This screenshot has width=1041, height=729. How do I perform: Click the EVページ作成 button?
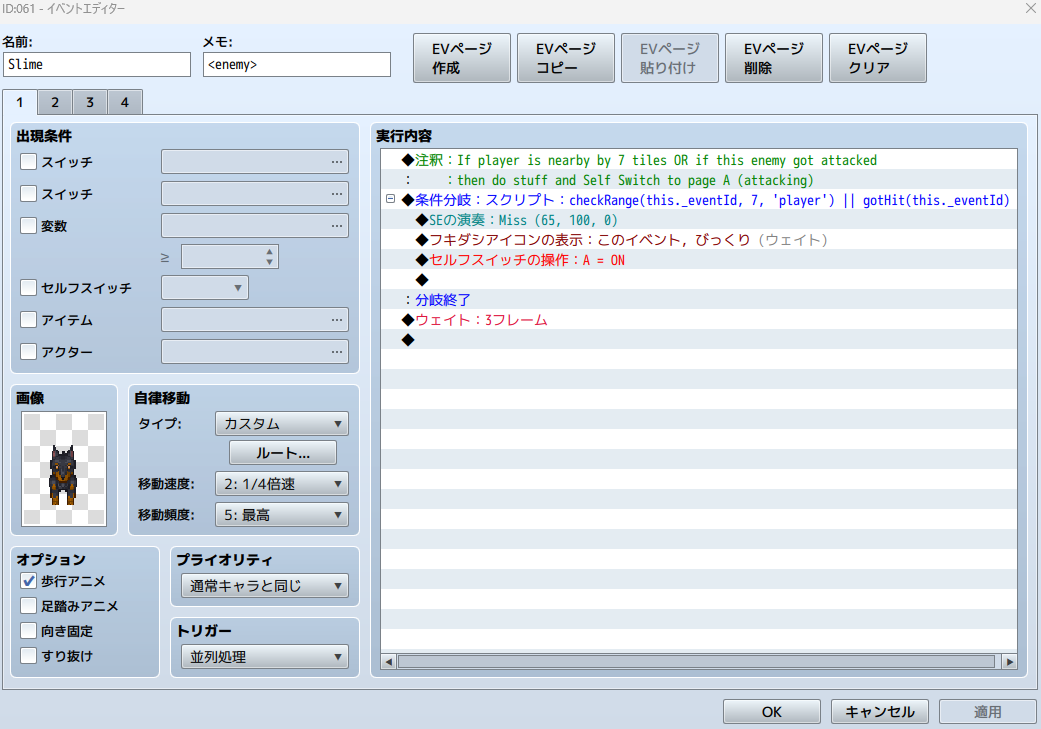click(461, 58)
